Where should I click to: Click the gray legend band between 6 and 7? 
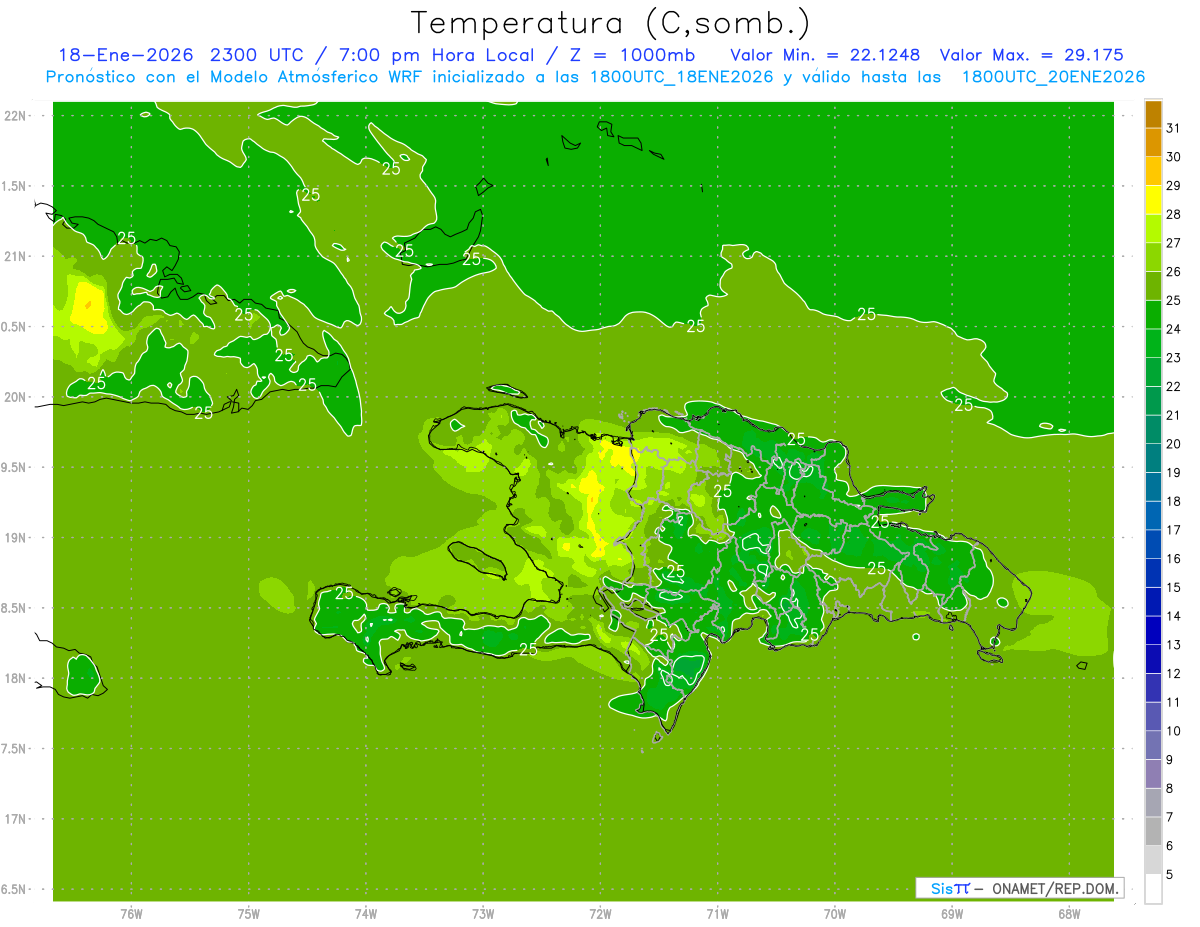pyautogui.click(x=1153, y=831)
